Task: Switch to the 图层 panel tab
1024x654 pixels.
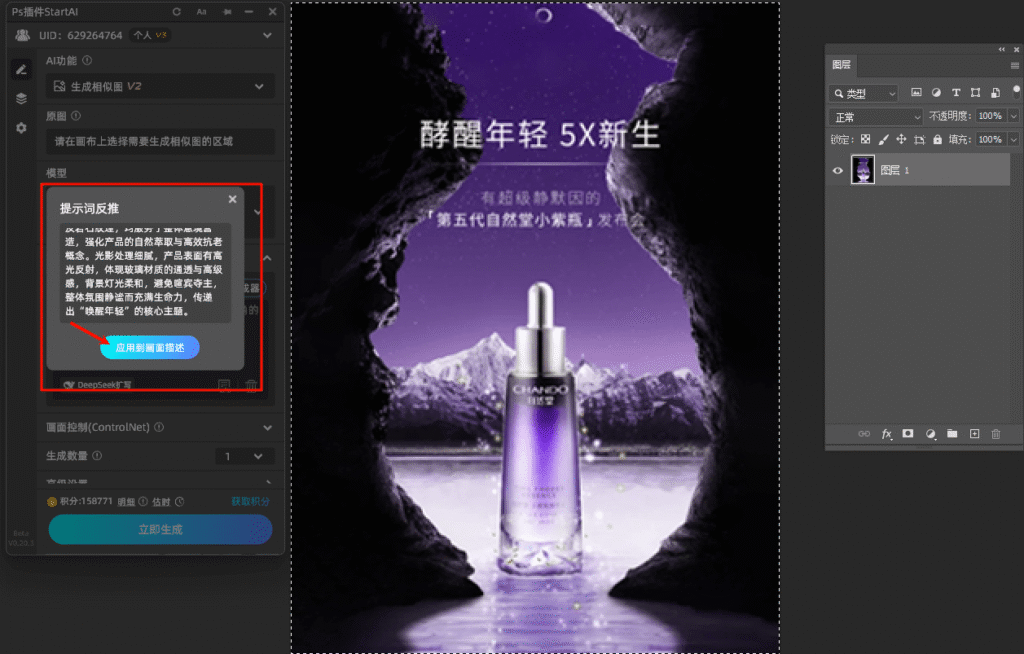Action: tap(841, 65)
